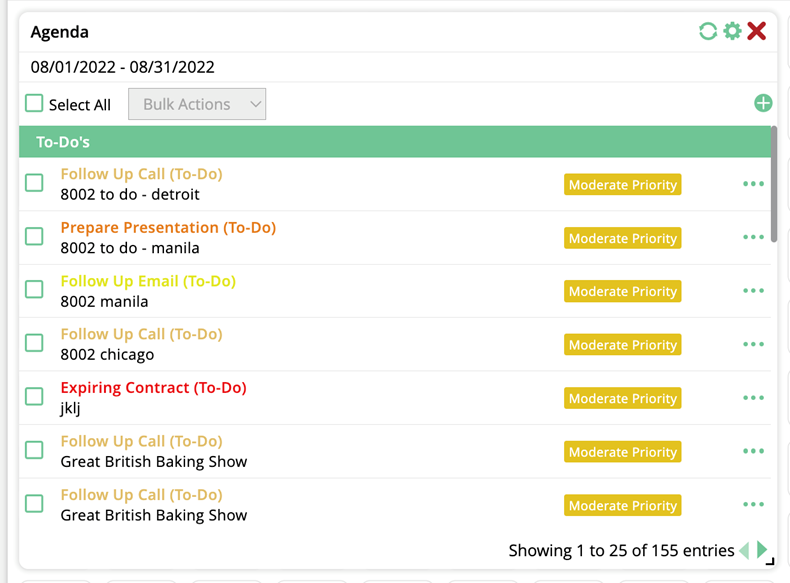Click the green plus add icon
This screenshot has width=790, height=583.
763,103
